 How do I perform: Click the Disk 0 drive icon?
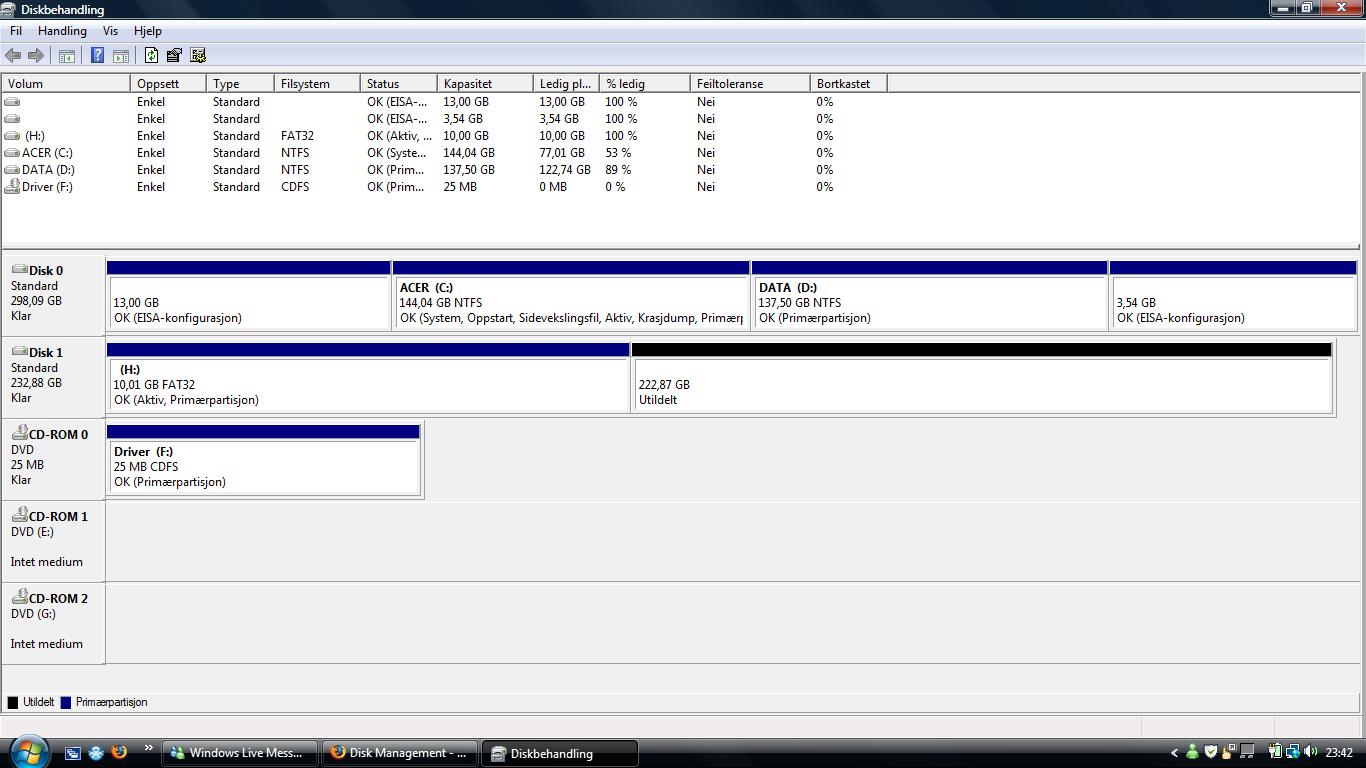click(x=19, y=270)
